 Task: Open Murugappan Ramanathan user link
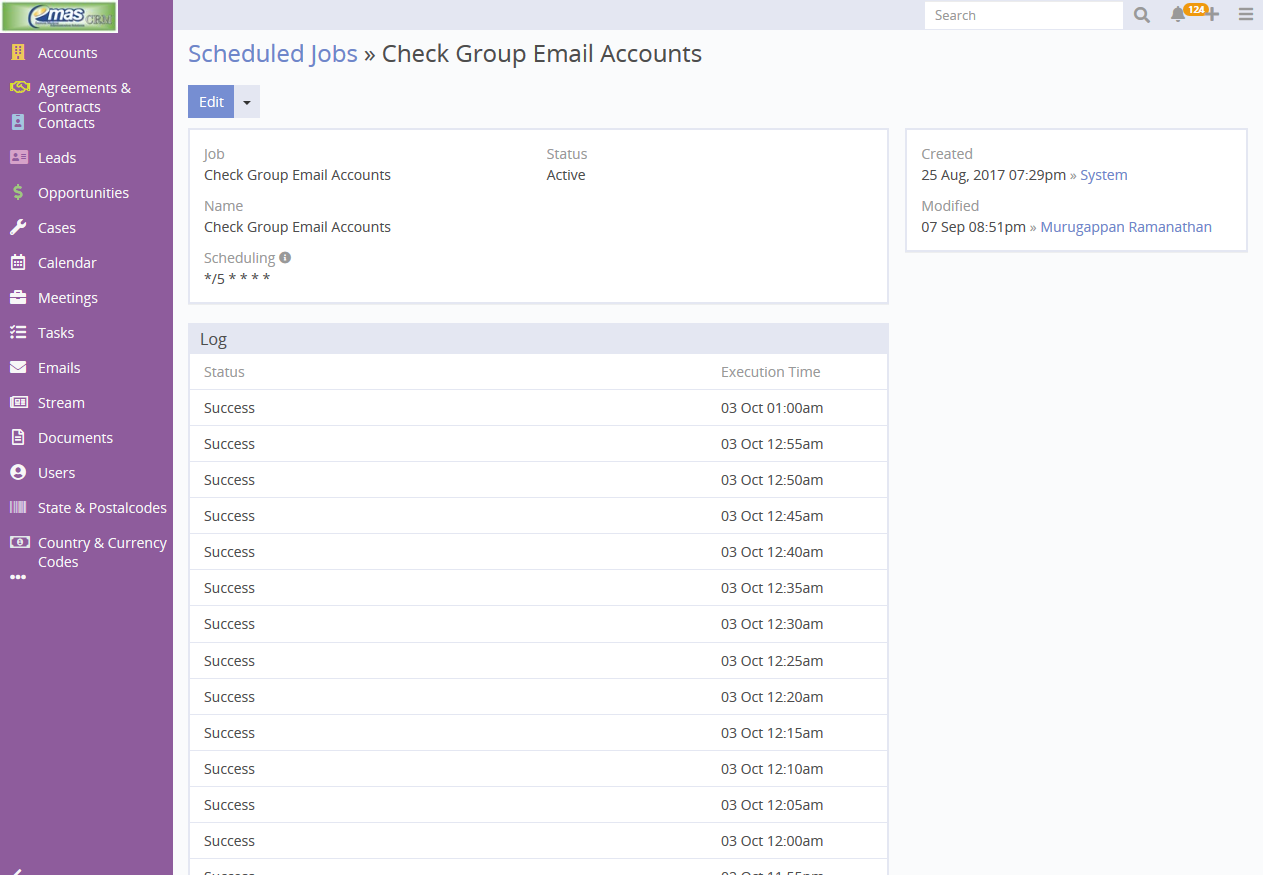tap(1126, 227)
